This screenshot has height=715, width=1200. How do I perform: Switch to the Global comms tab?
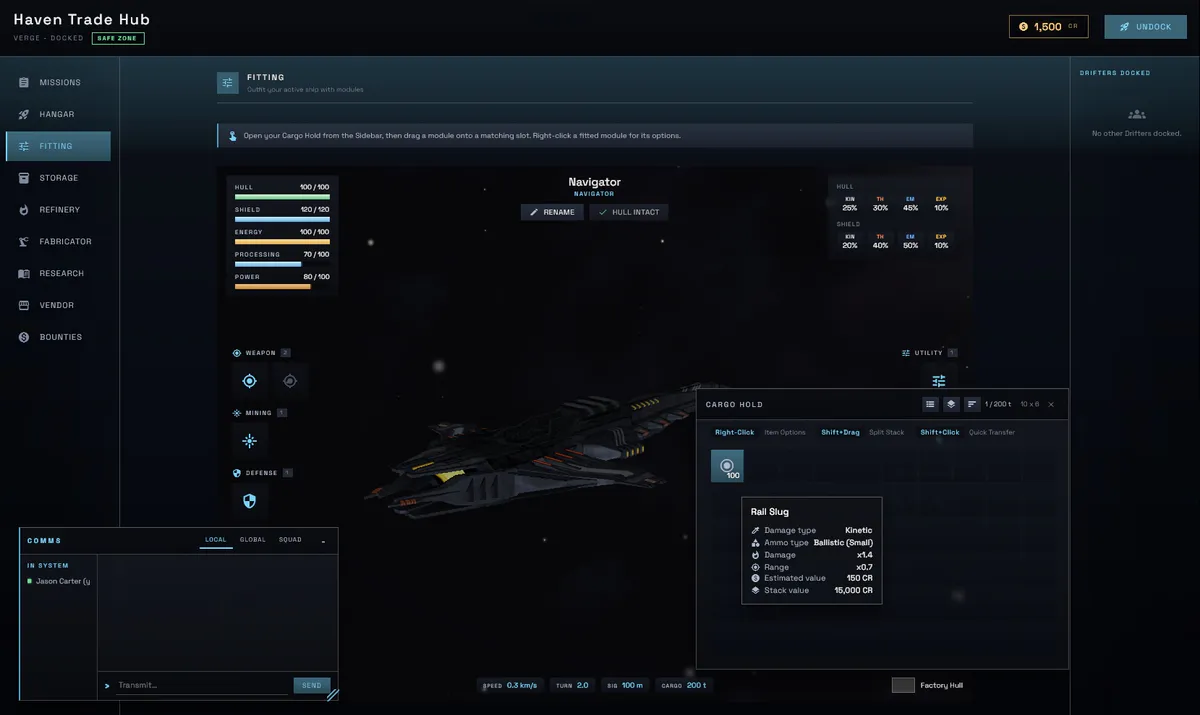[x=253, y=540]
